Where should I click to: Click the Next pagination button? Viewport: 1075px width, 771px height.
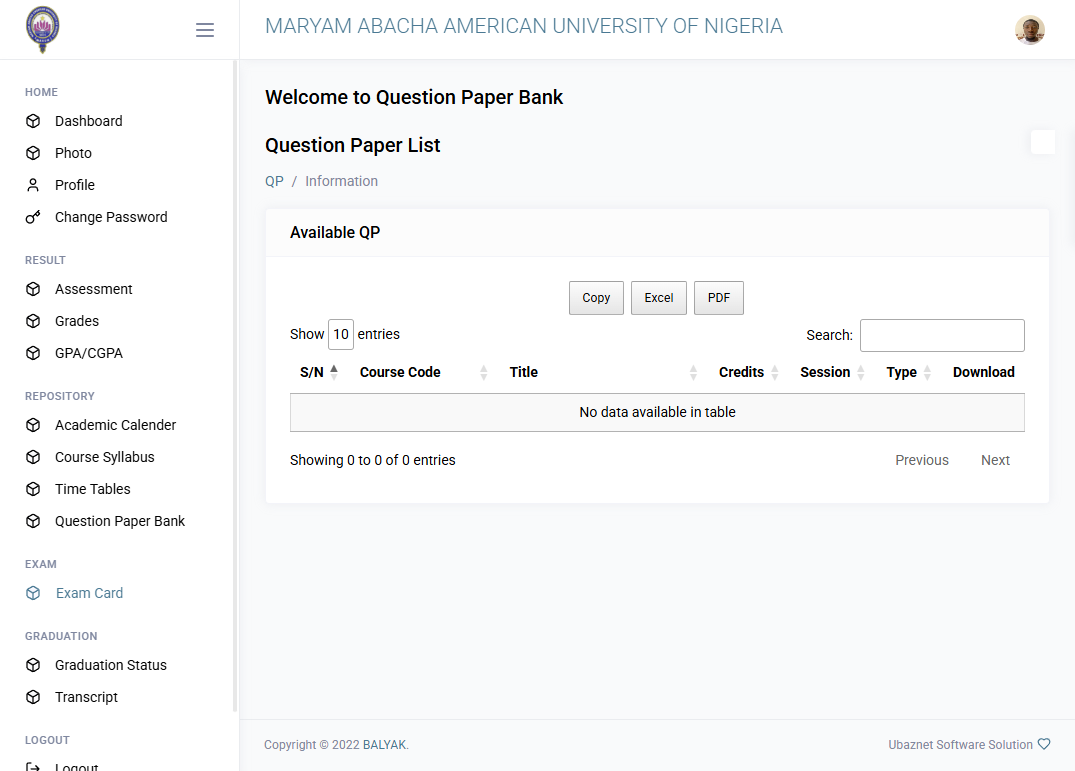[995, 461]
